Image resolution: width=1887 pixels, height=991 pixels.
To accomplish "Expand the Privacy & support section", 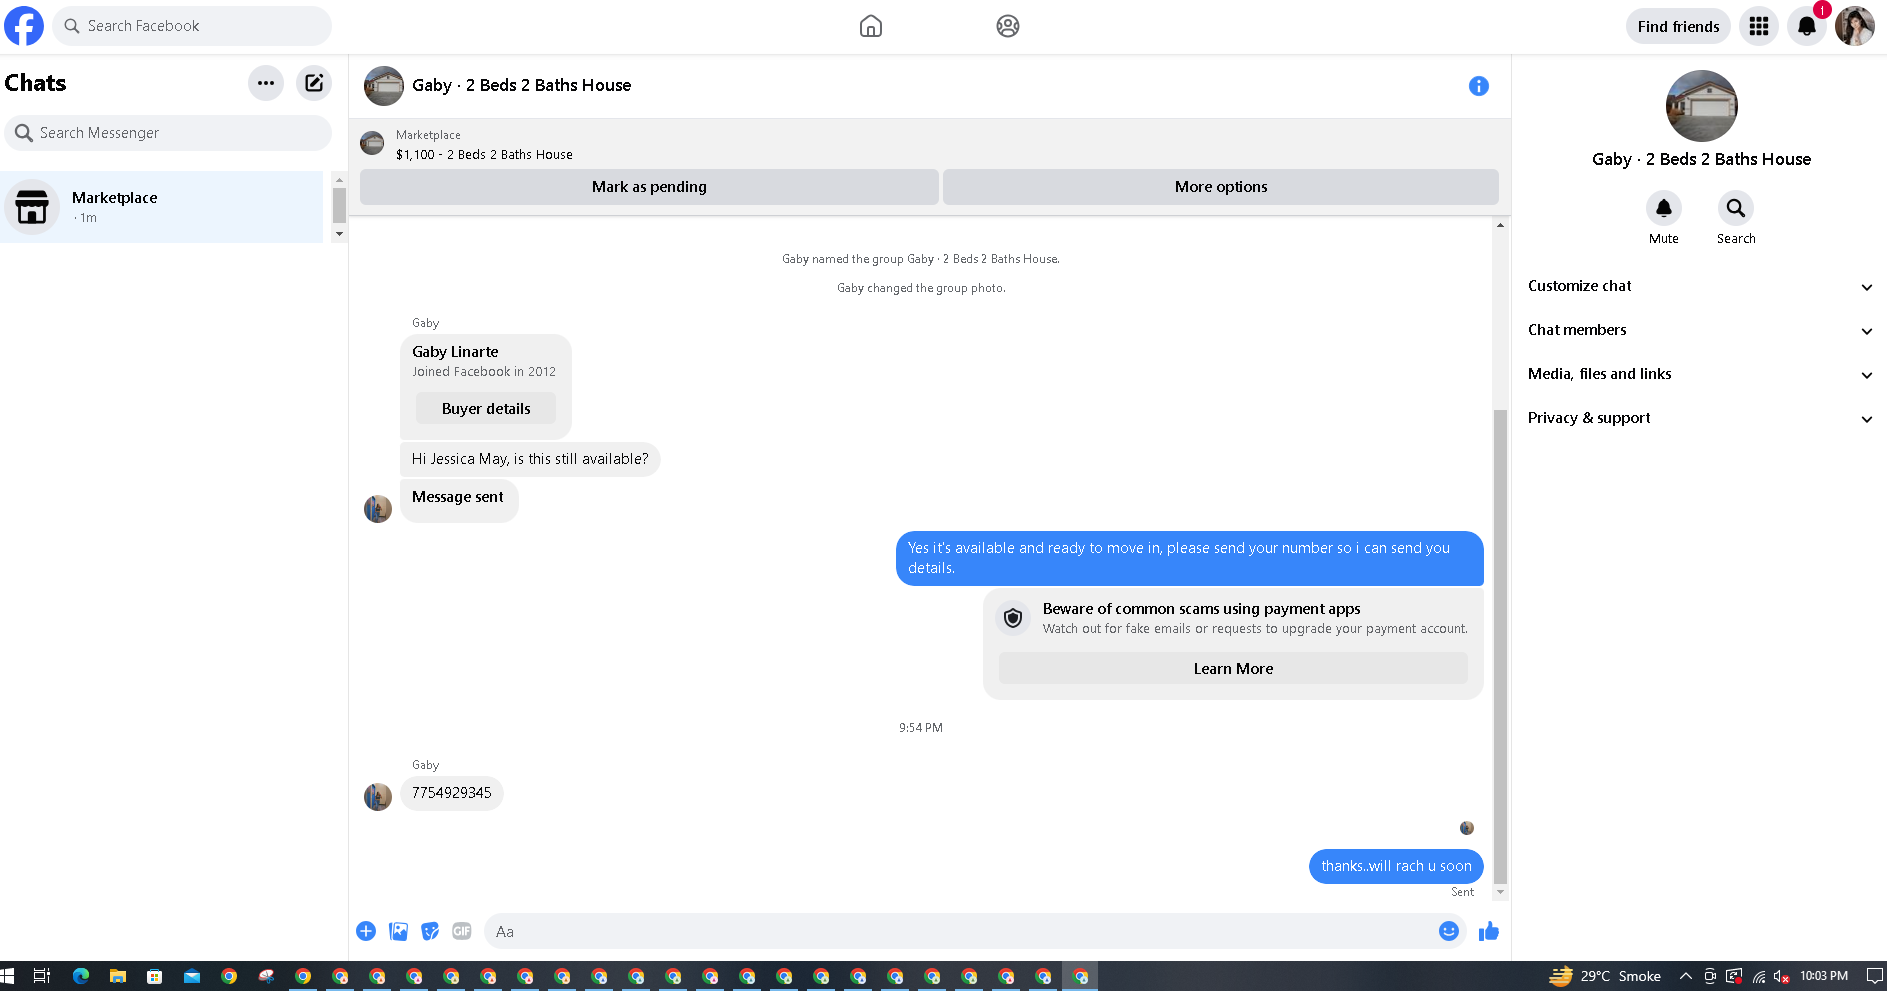I will tap(1700, 418).
